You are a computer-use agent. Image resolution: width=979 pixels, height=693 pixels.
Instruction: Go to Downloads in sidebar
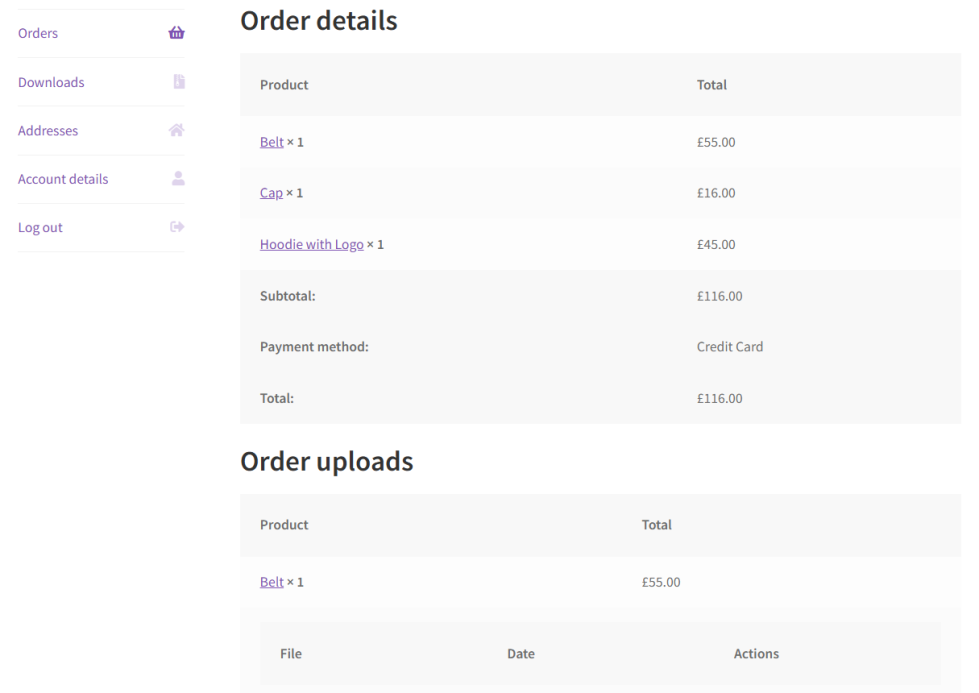(x=51, y=82)
